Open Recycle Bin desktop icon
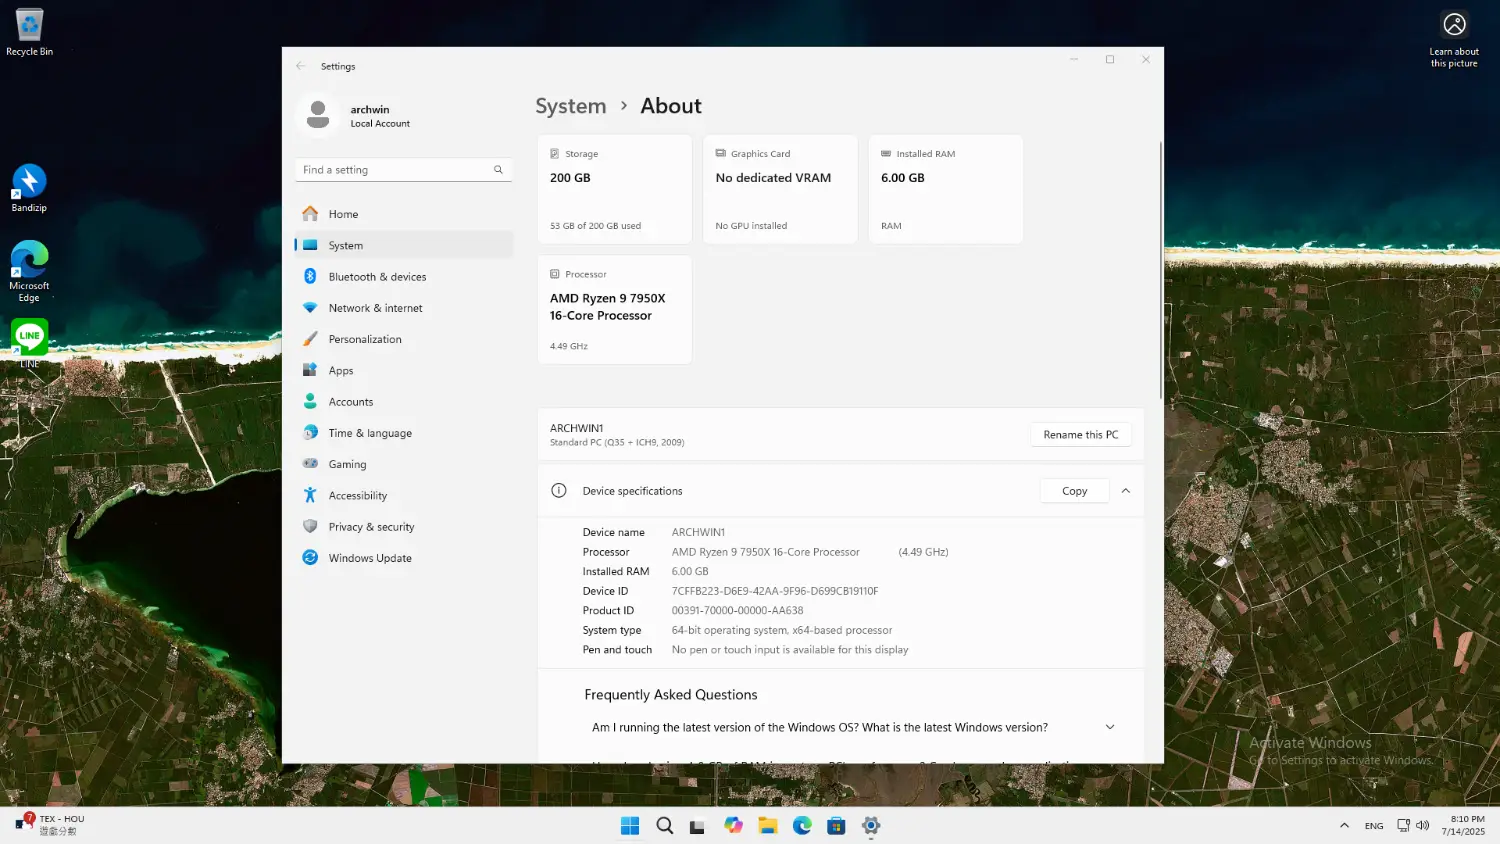 (x=29, y=32)
